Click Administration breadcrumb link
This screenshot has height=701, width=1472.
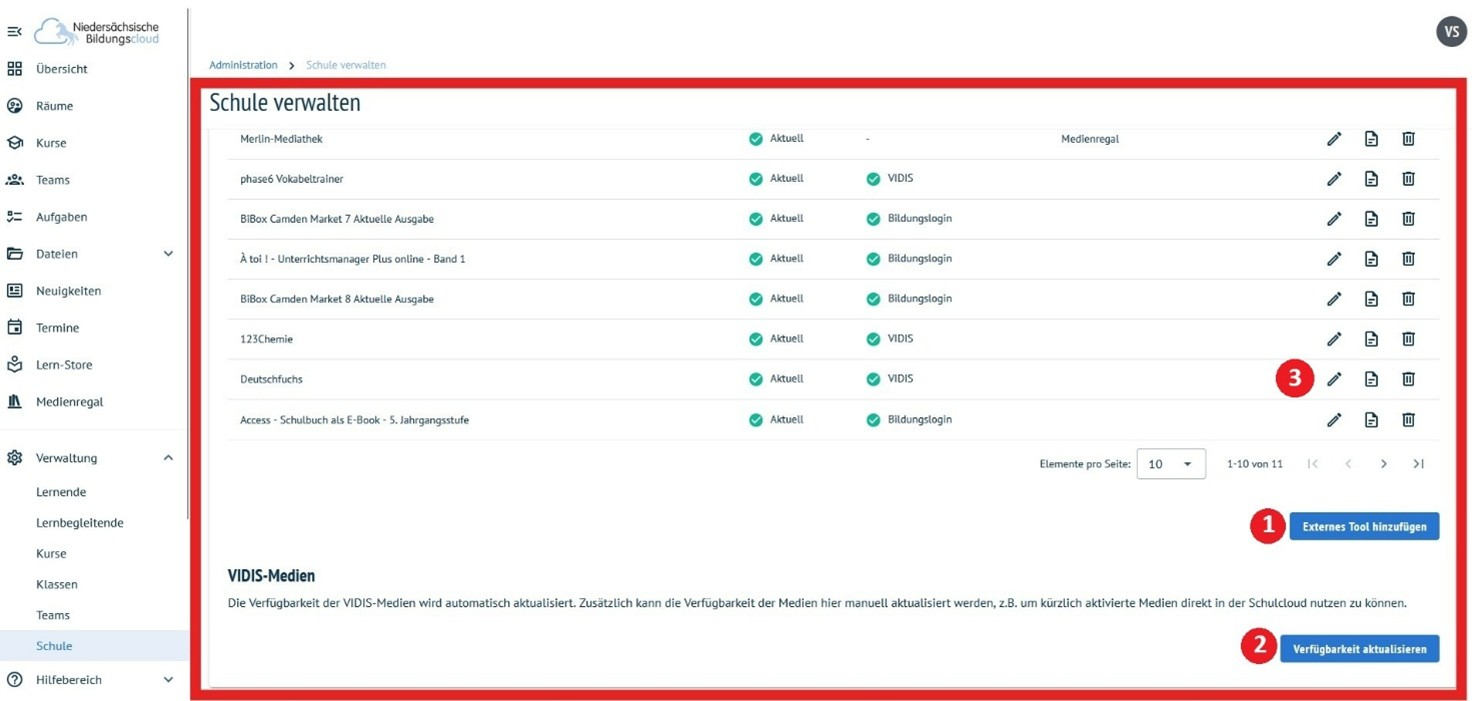243,65
